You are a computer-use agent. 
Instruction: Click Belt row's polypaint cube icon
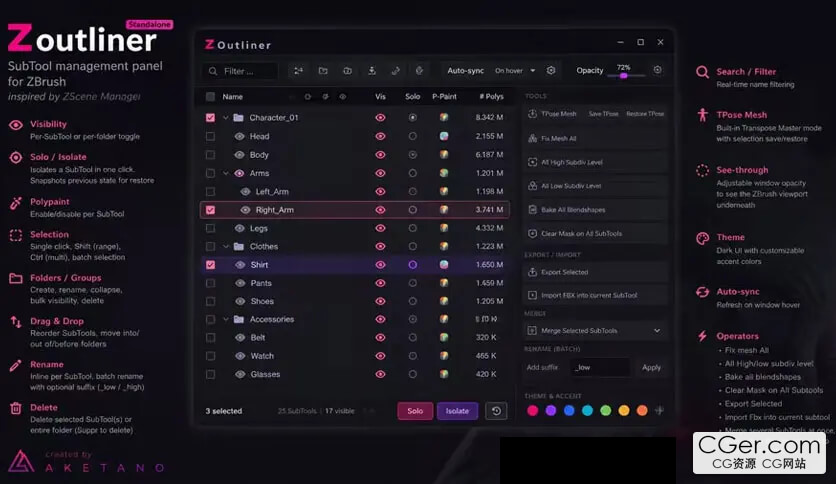point(444,337)
